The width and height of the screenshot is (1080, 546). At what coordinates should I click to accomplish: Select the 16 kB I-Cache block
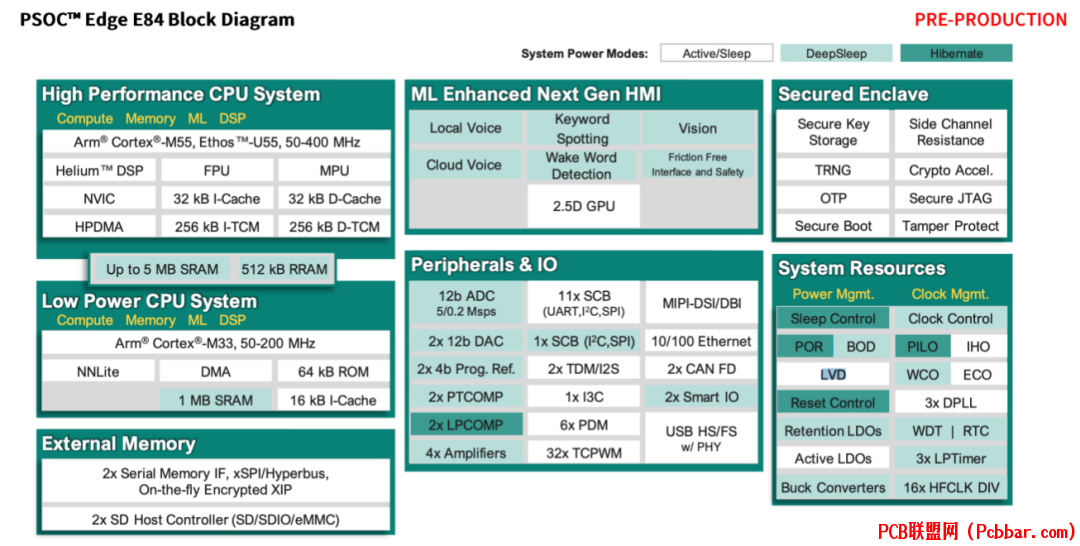(x=333, y=400)
